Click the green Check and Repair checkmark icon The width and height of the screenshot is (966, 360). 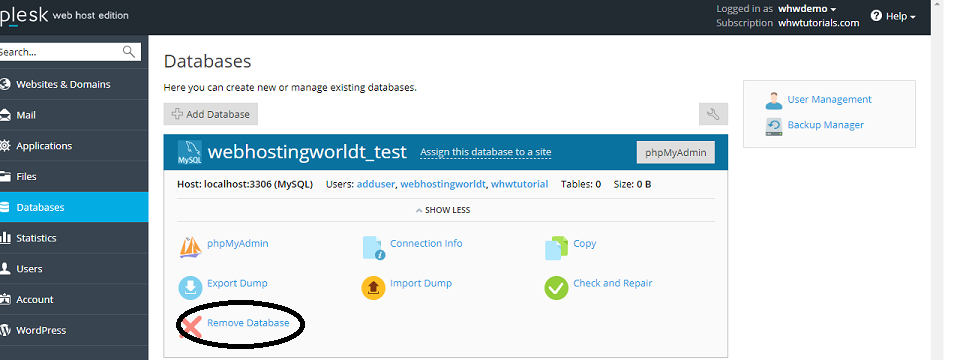click(x=556, y=287)
